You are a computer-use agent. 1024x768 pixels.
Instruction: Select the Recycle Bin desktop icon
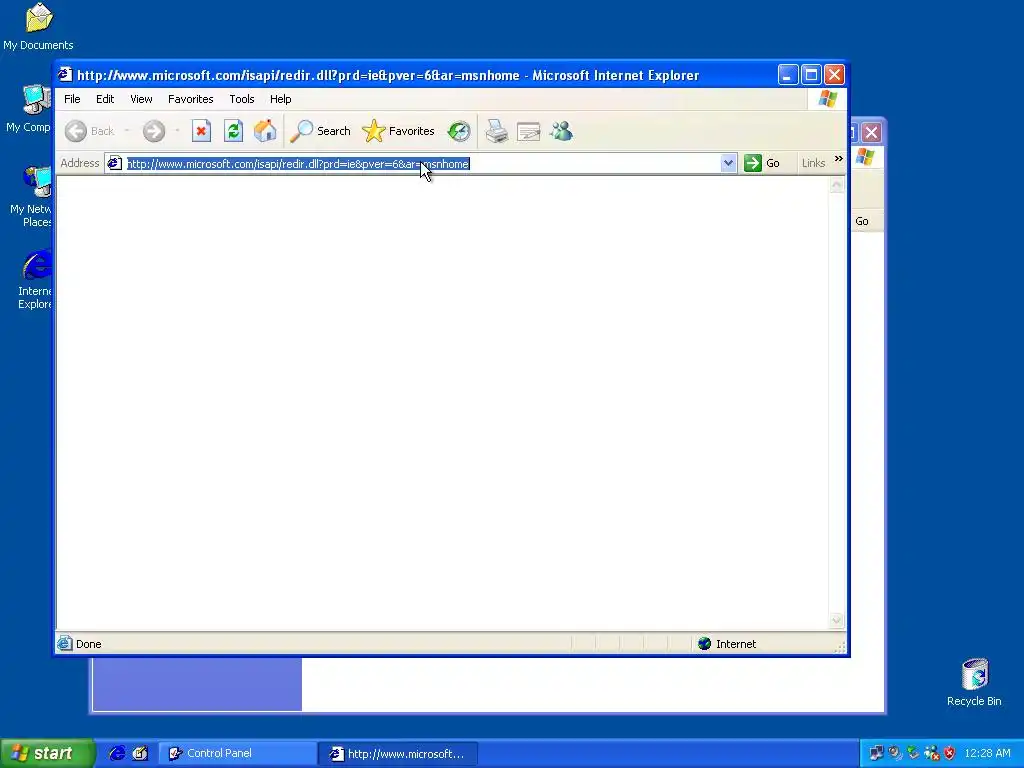click(974, 682)
